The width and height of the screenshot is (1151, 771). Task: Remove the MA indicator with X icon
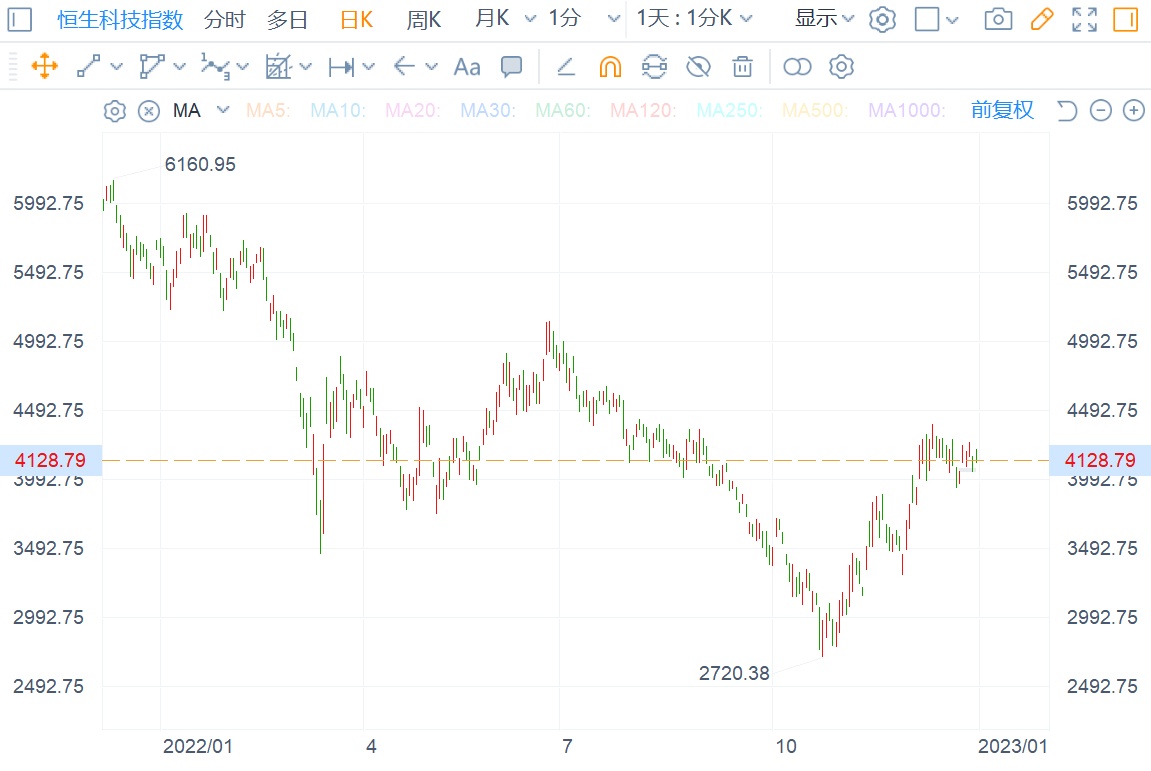(x=149, y=111)
